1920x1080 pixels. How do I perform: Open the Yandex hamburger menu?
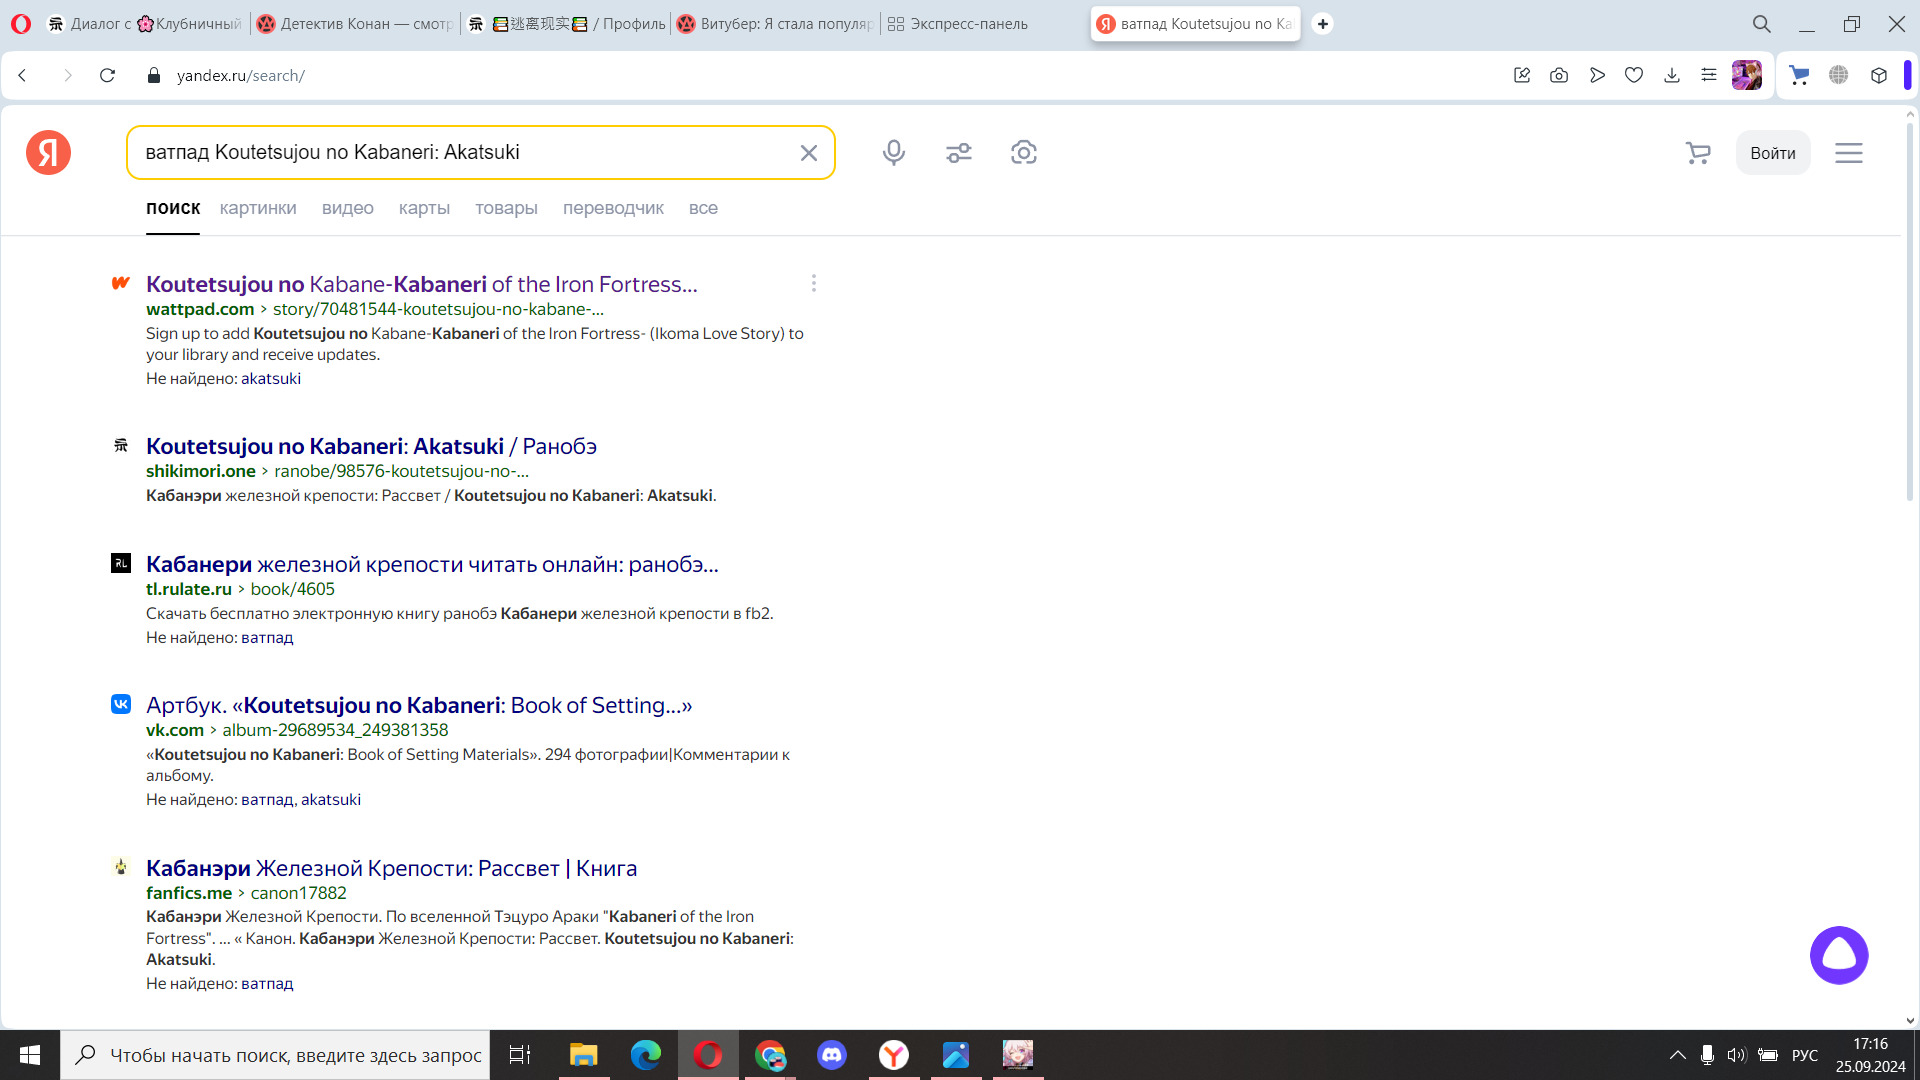(1848, 152)
